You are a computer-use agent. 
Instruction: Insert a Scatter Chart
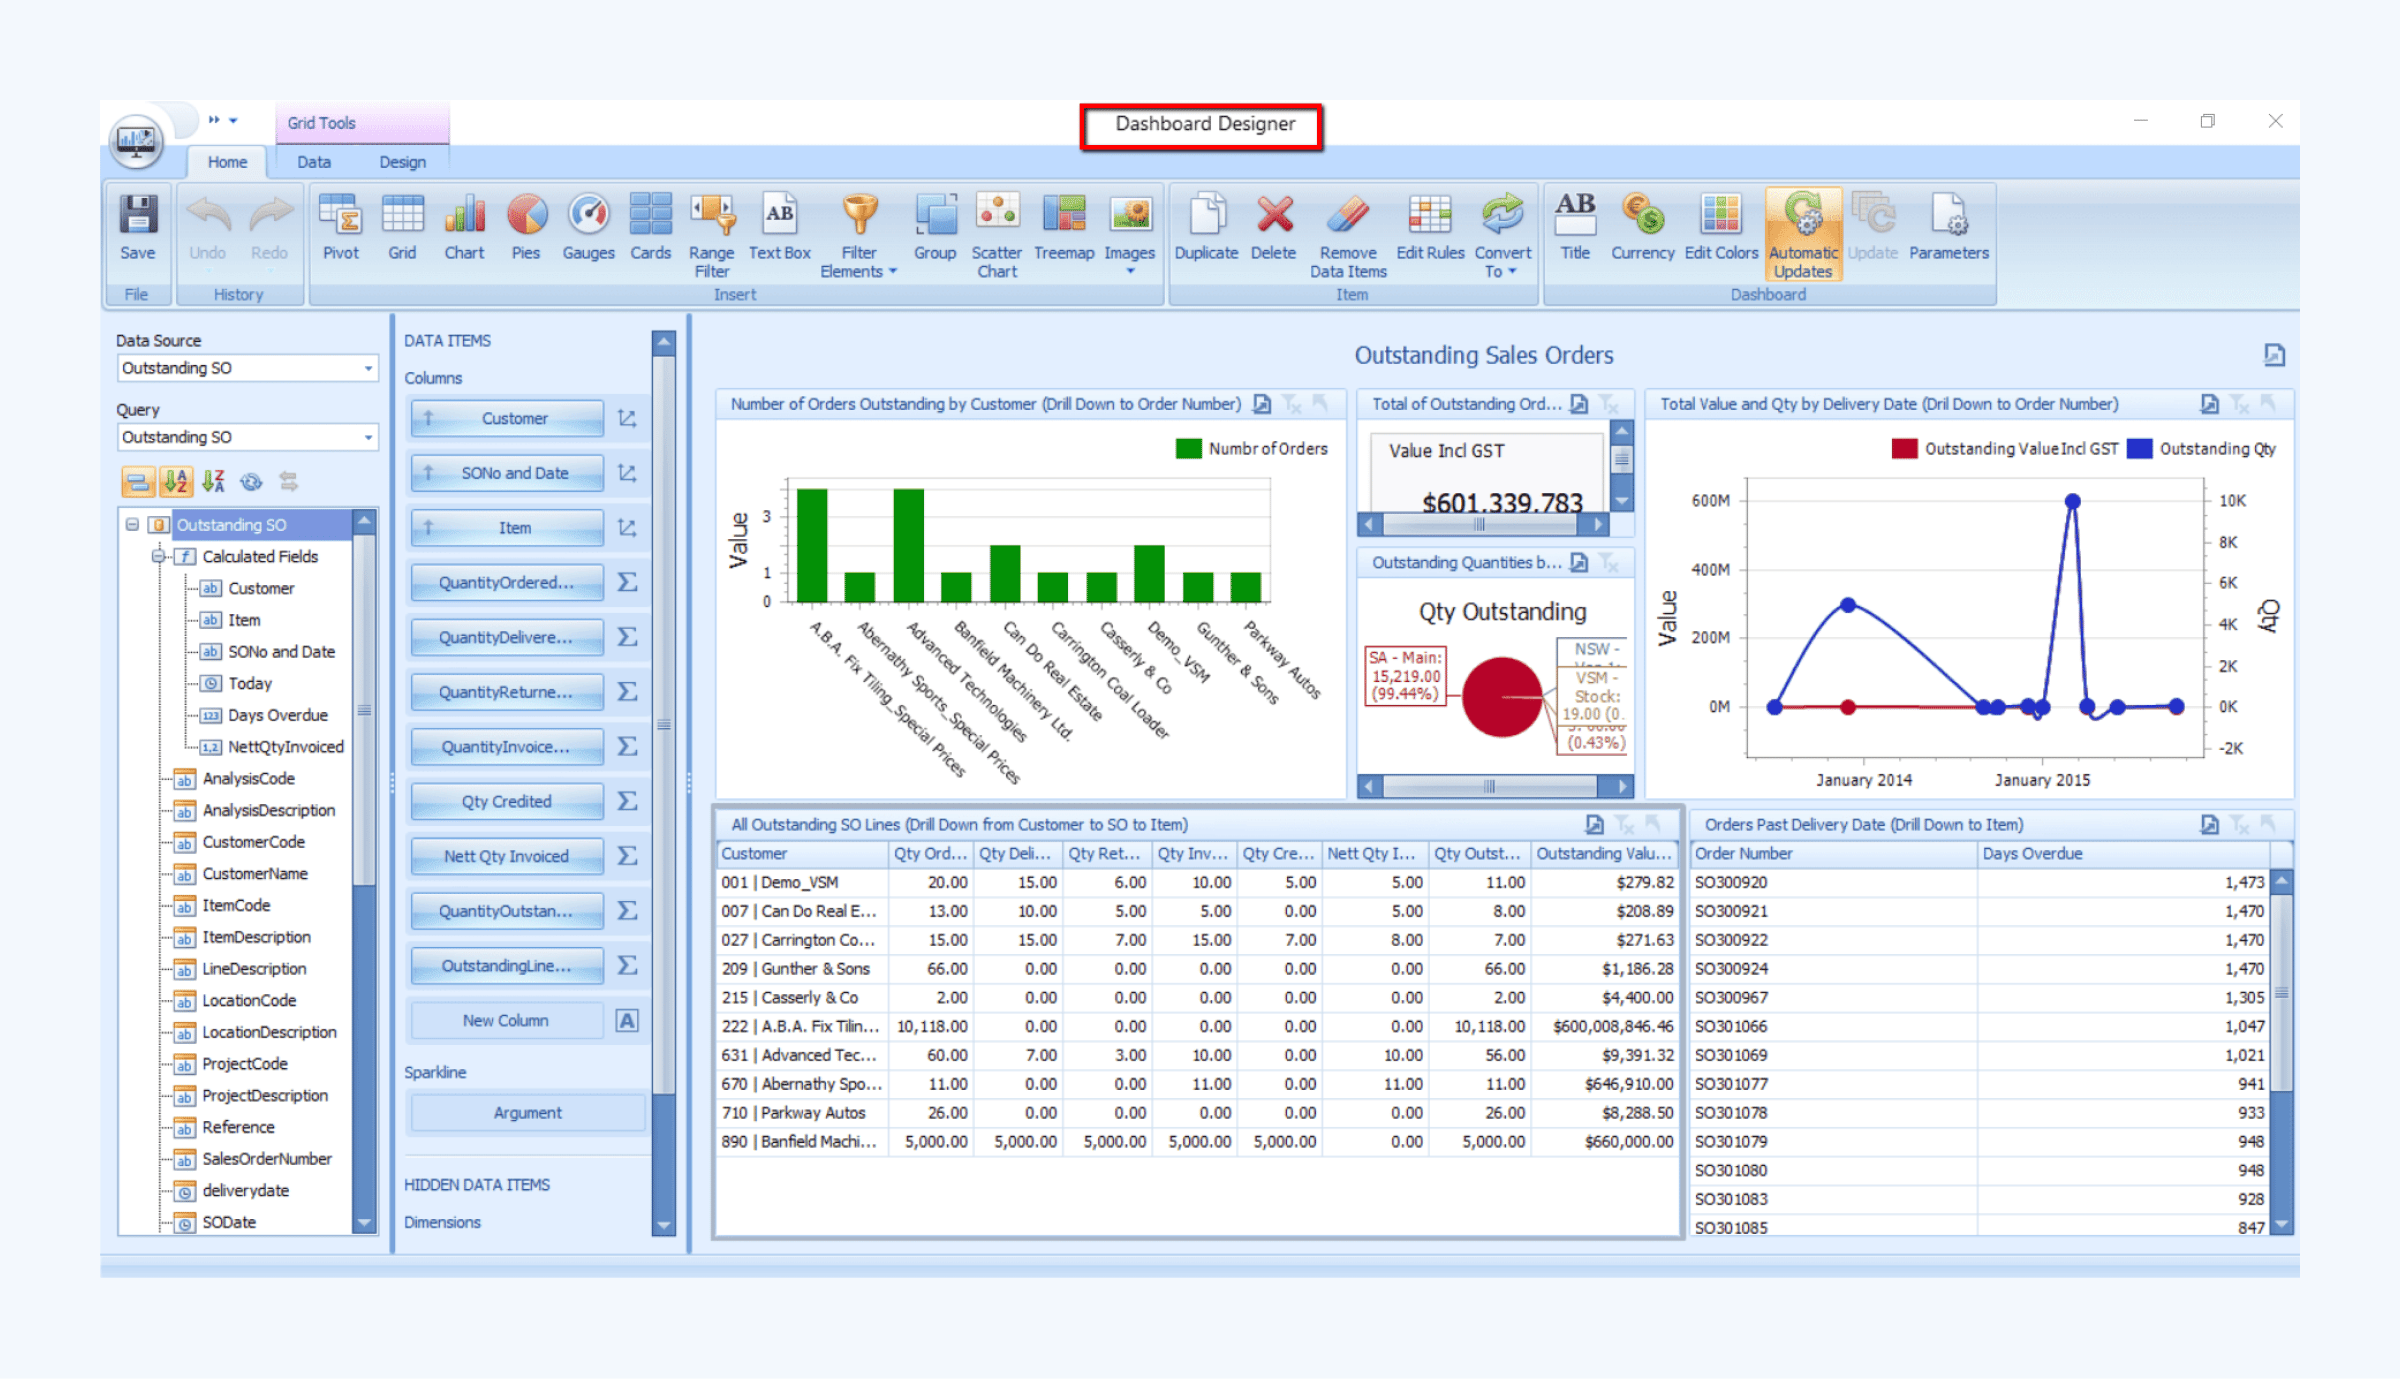(997, 236)
